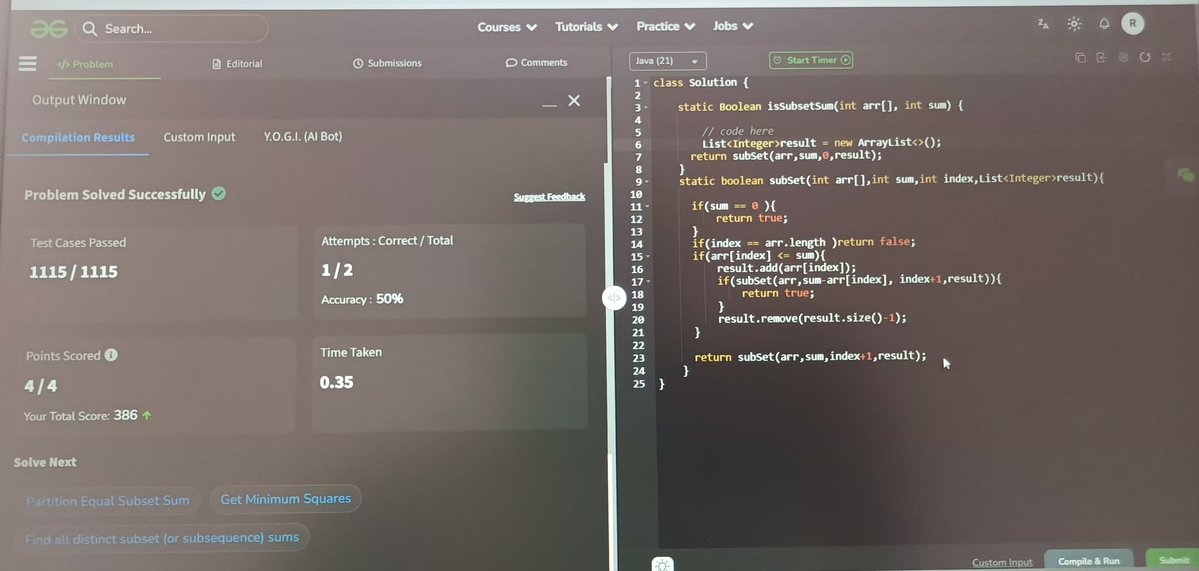Click the Suggest Feedback link
The height and width of the screenshot is (571, 1199).
tap(549, 197)
